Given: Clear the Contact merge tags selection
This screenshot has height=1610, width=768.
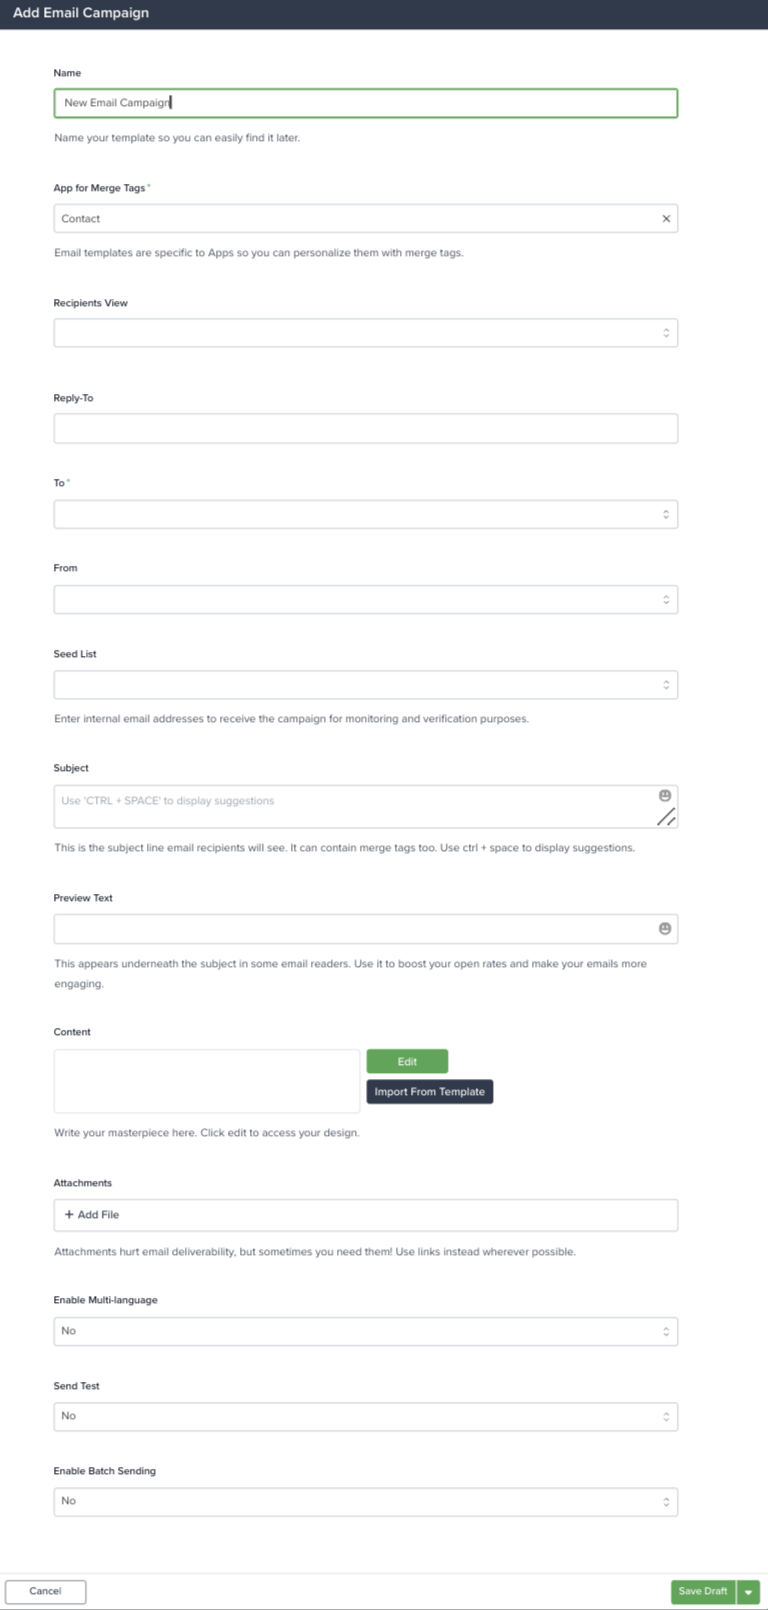Looking at the screenshot, I should (666, 219).
